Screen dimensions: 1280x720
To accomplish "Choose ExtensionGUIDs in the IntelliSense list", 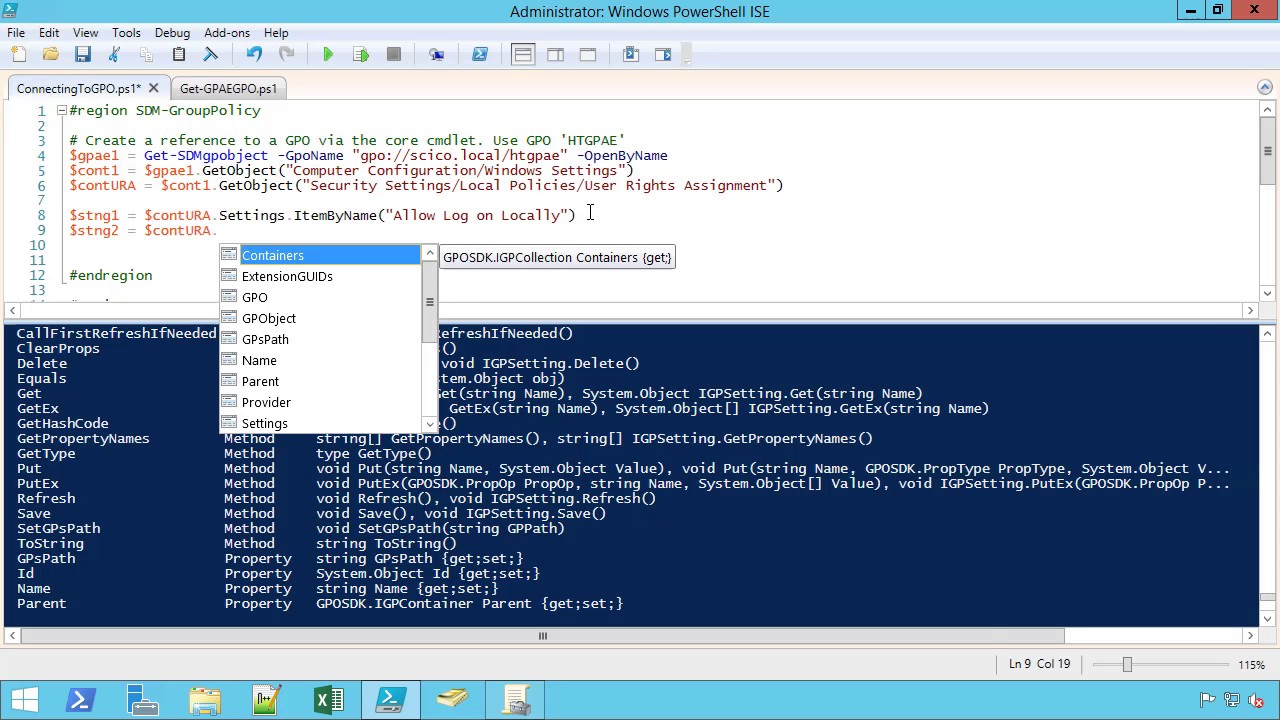I will click(x=320, y=276).
